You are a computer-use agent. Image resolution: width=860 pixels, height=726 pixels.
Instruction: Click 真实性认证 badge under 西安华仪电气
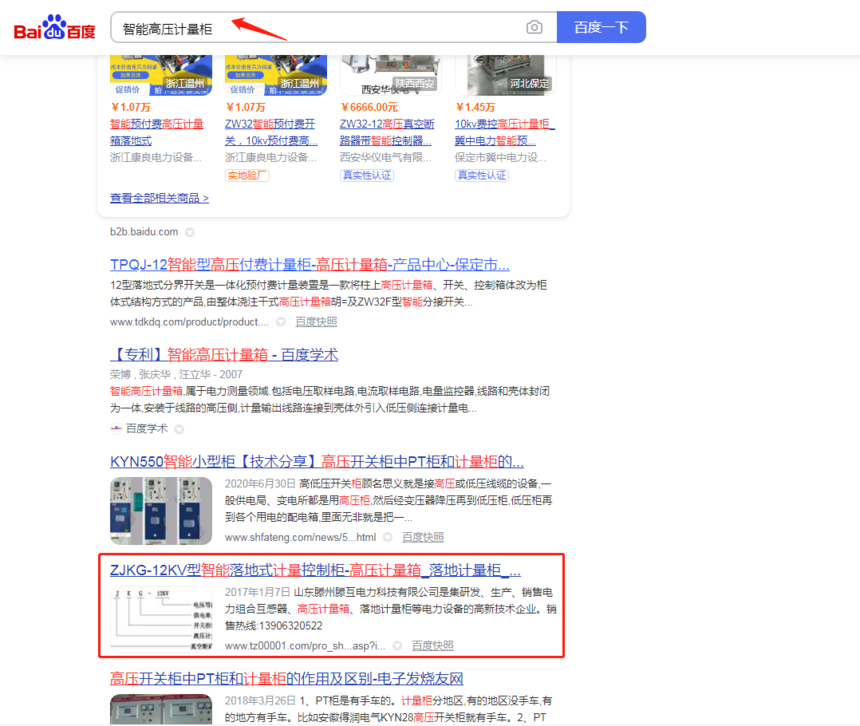click(367, 175)
